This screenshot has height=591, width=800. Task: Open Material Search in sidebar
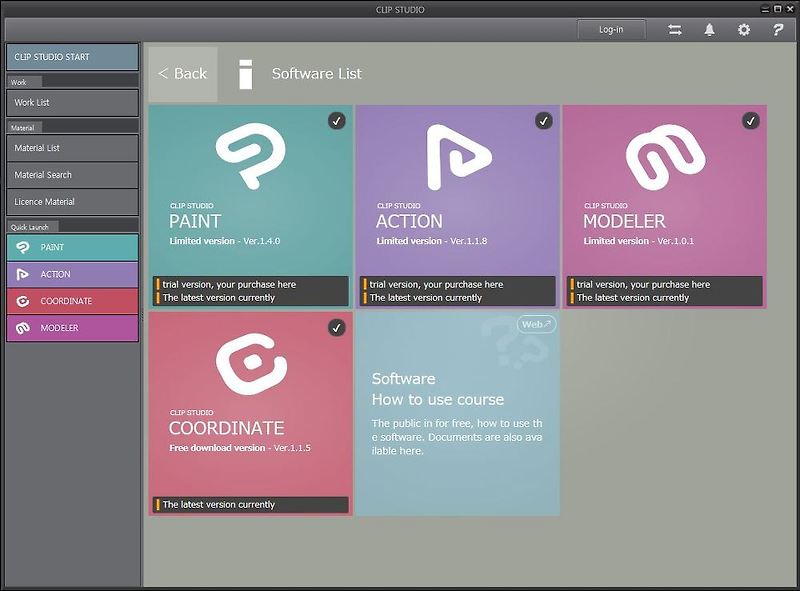coord(72,175)
